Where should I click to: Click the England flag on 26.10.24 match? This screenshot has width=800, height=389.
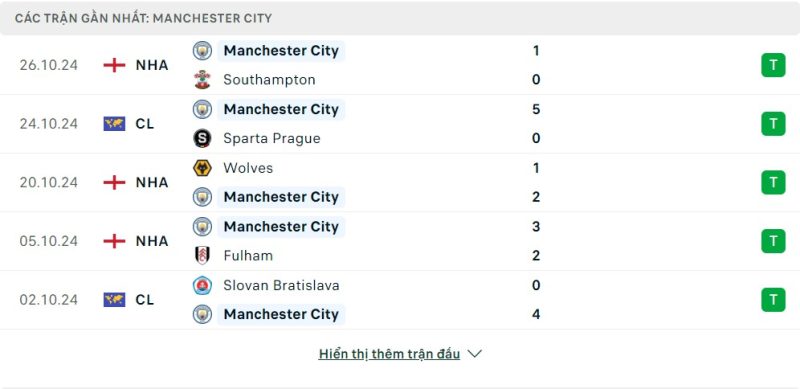[x=114, y=65]
